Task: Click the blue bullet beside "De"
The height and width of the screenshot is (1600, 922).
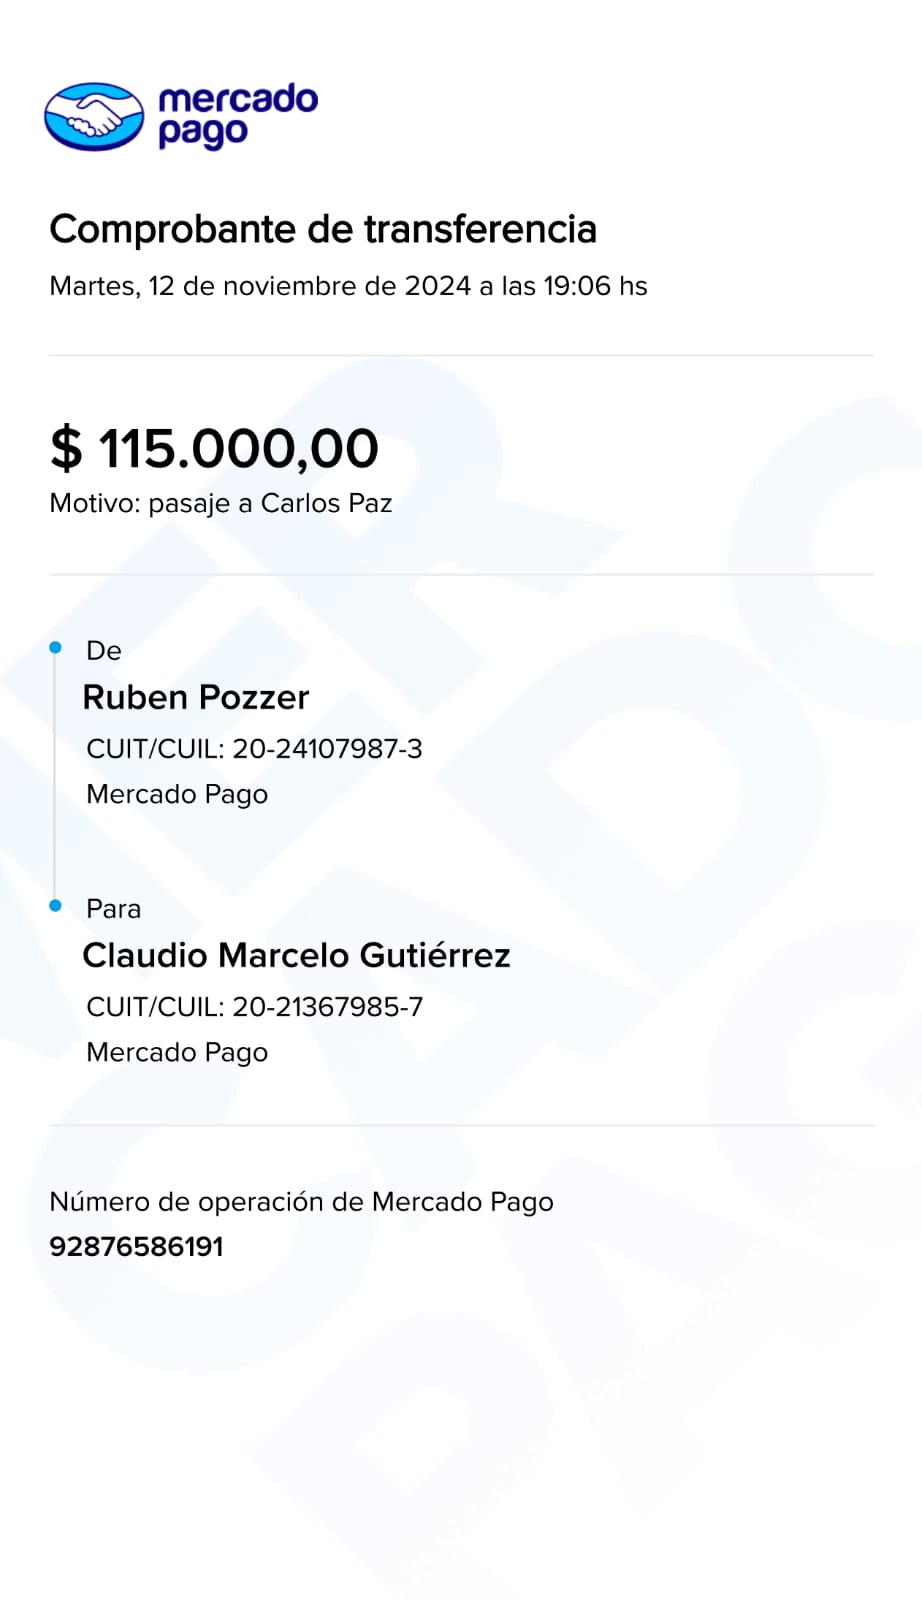Action: pos(56,648)
